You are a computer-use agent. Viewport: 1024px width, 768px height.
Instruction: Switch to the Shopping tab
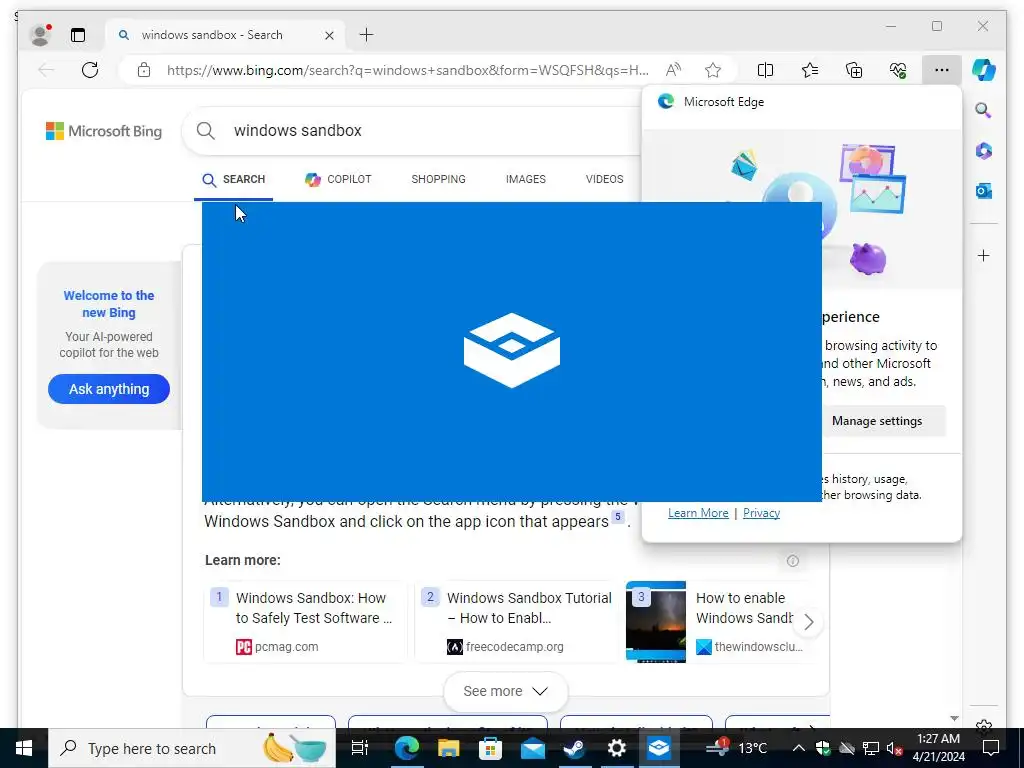coord(438,179)
